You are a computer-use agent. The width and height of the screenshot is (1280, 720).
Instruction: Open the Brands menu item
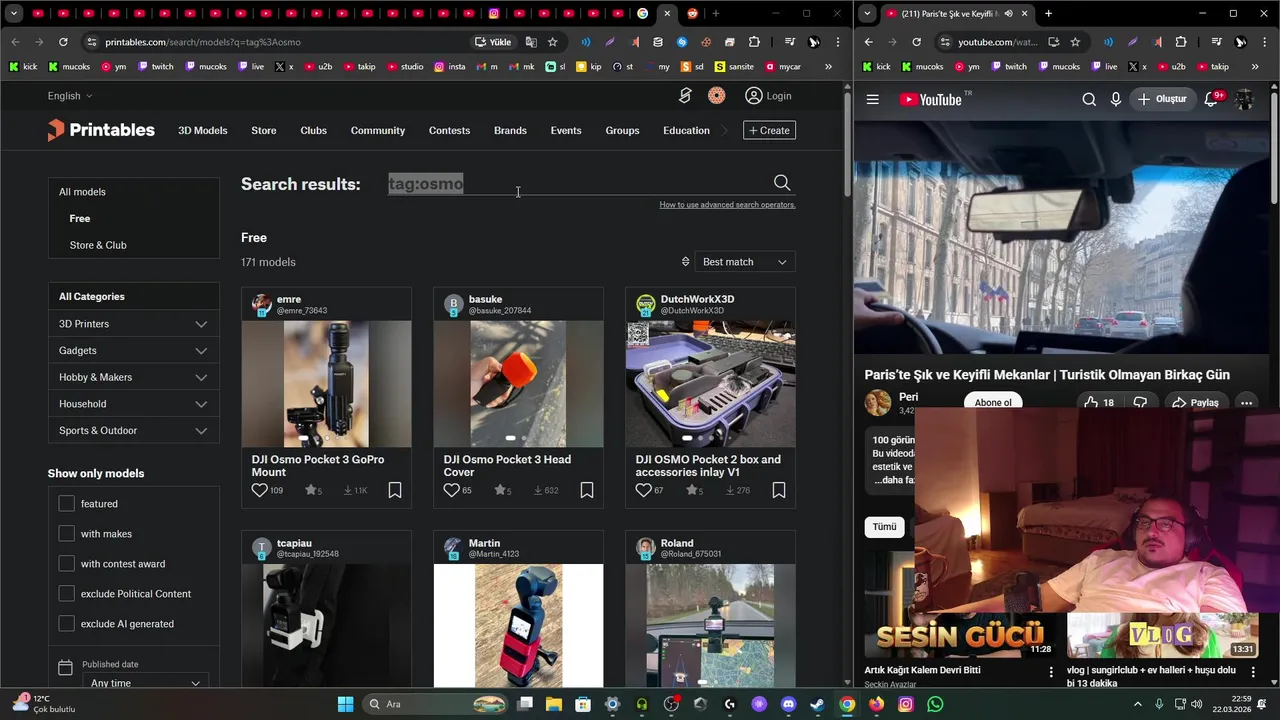[x=510, y=130]
